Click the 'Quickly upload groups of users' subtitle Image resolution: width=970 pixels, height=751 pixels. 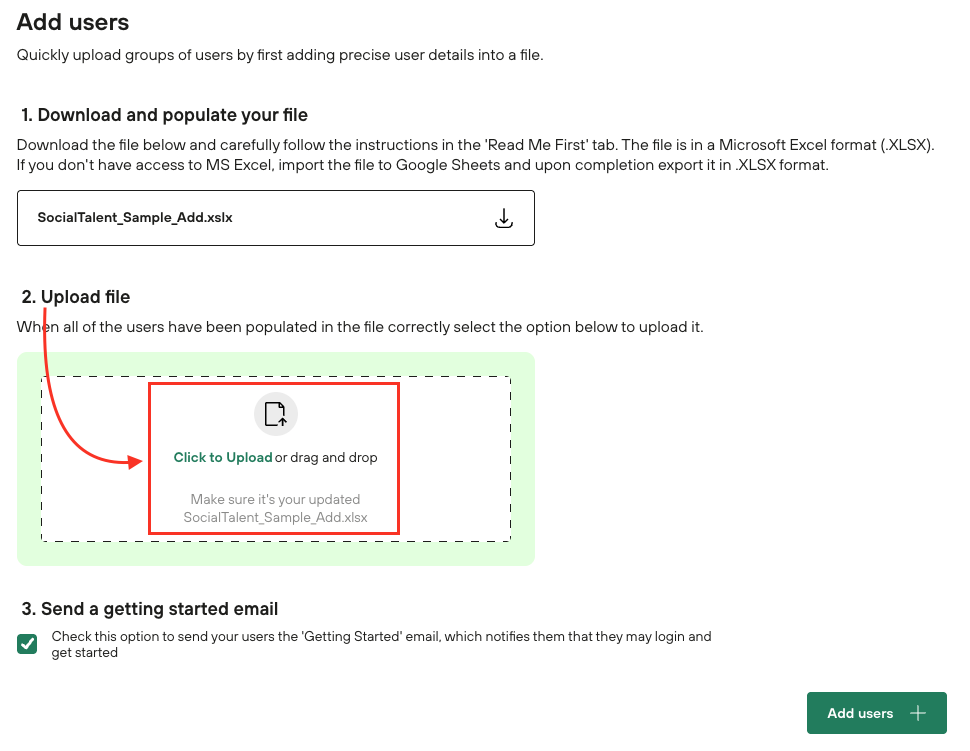click(x=279, y=55)
